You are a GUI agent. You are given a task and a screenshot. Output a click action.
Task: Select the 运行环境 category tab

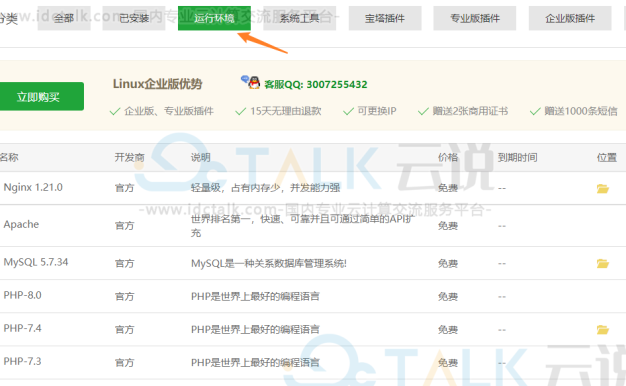[214, 18]
